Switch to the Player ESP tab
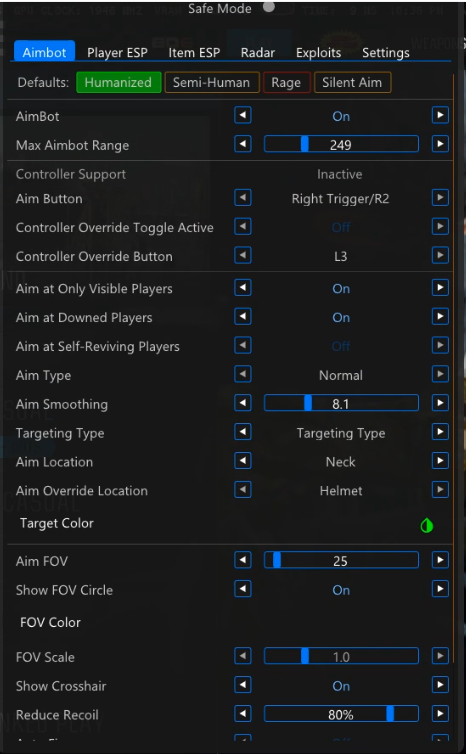The image size is (466, 754). click(117, 52)
